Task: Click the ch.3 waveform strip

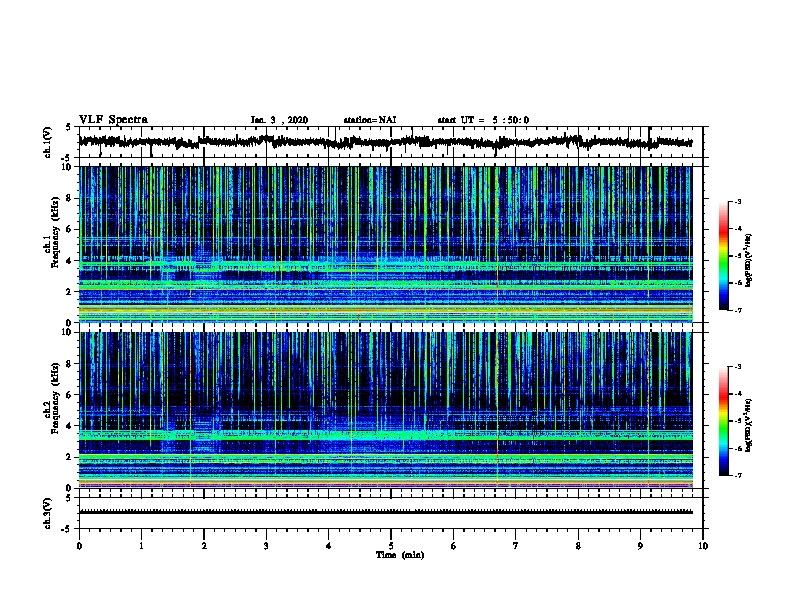Action: 391,513
